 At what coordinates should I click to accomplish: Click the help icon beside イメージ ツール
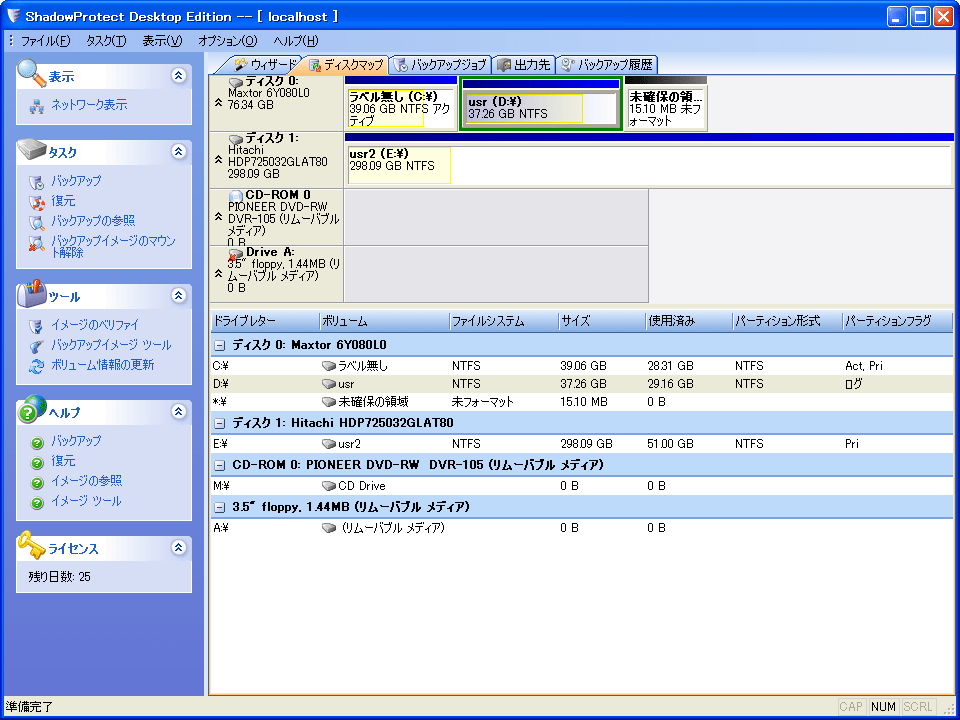[37, 503]
